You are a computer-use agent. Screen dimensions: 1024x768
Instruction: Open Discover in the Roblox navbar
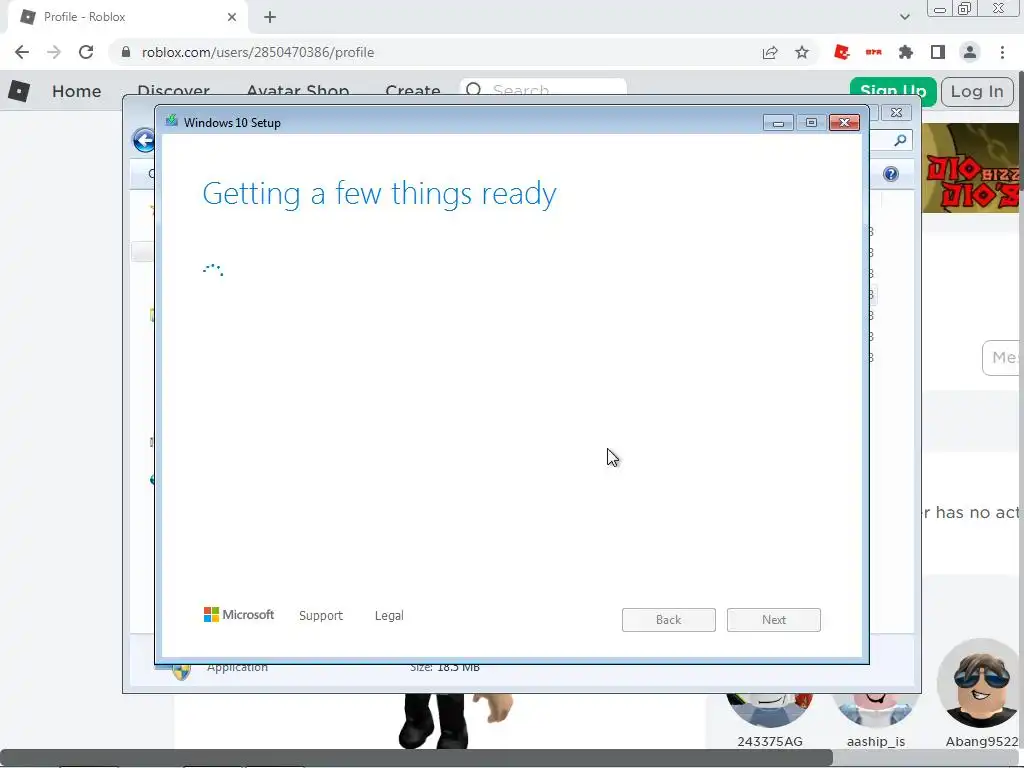173,91
